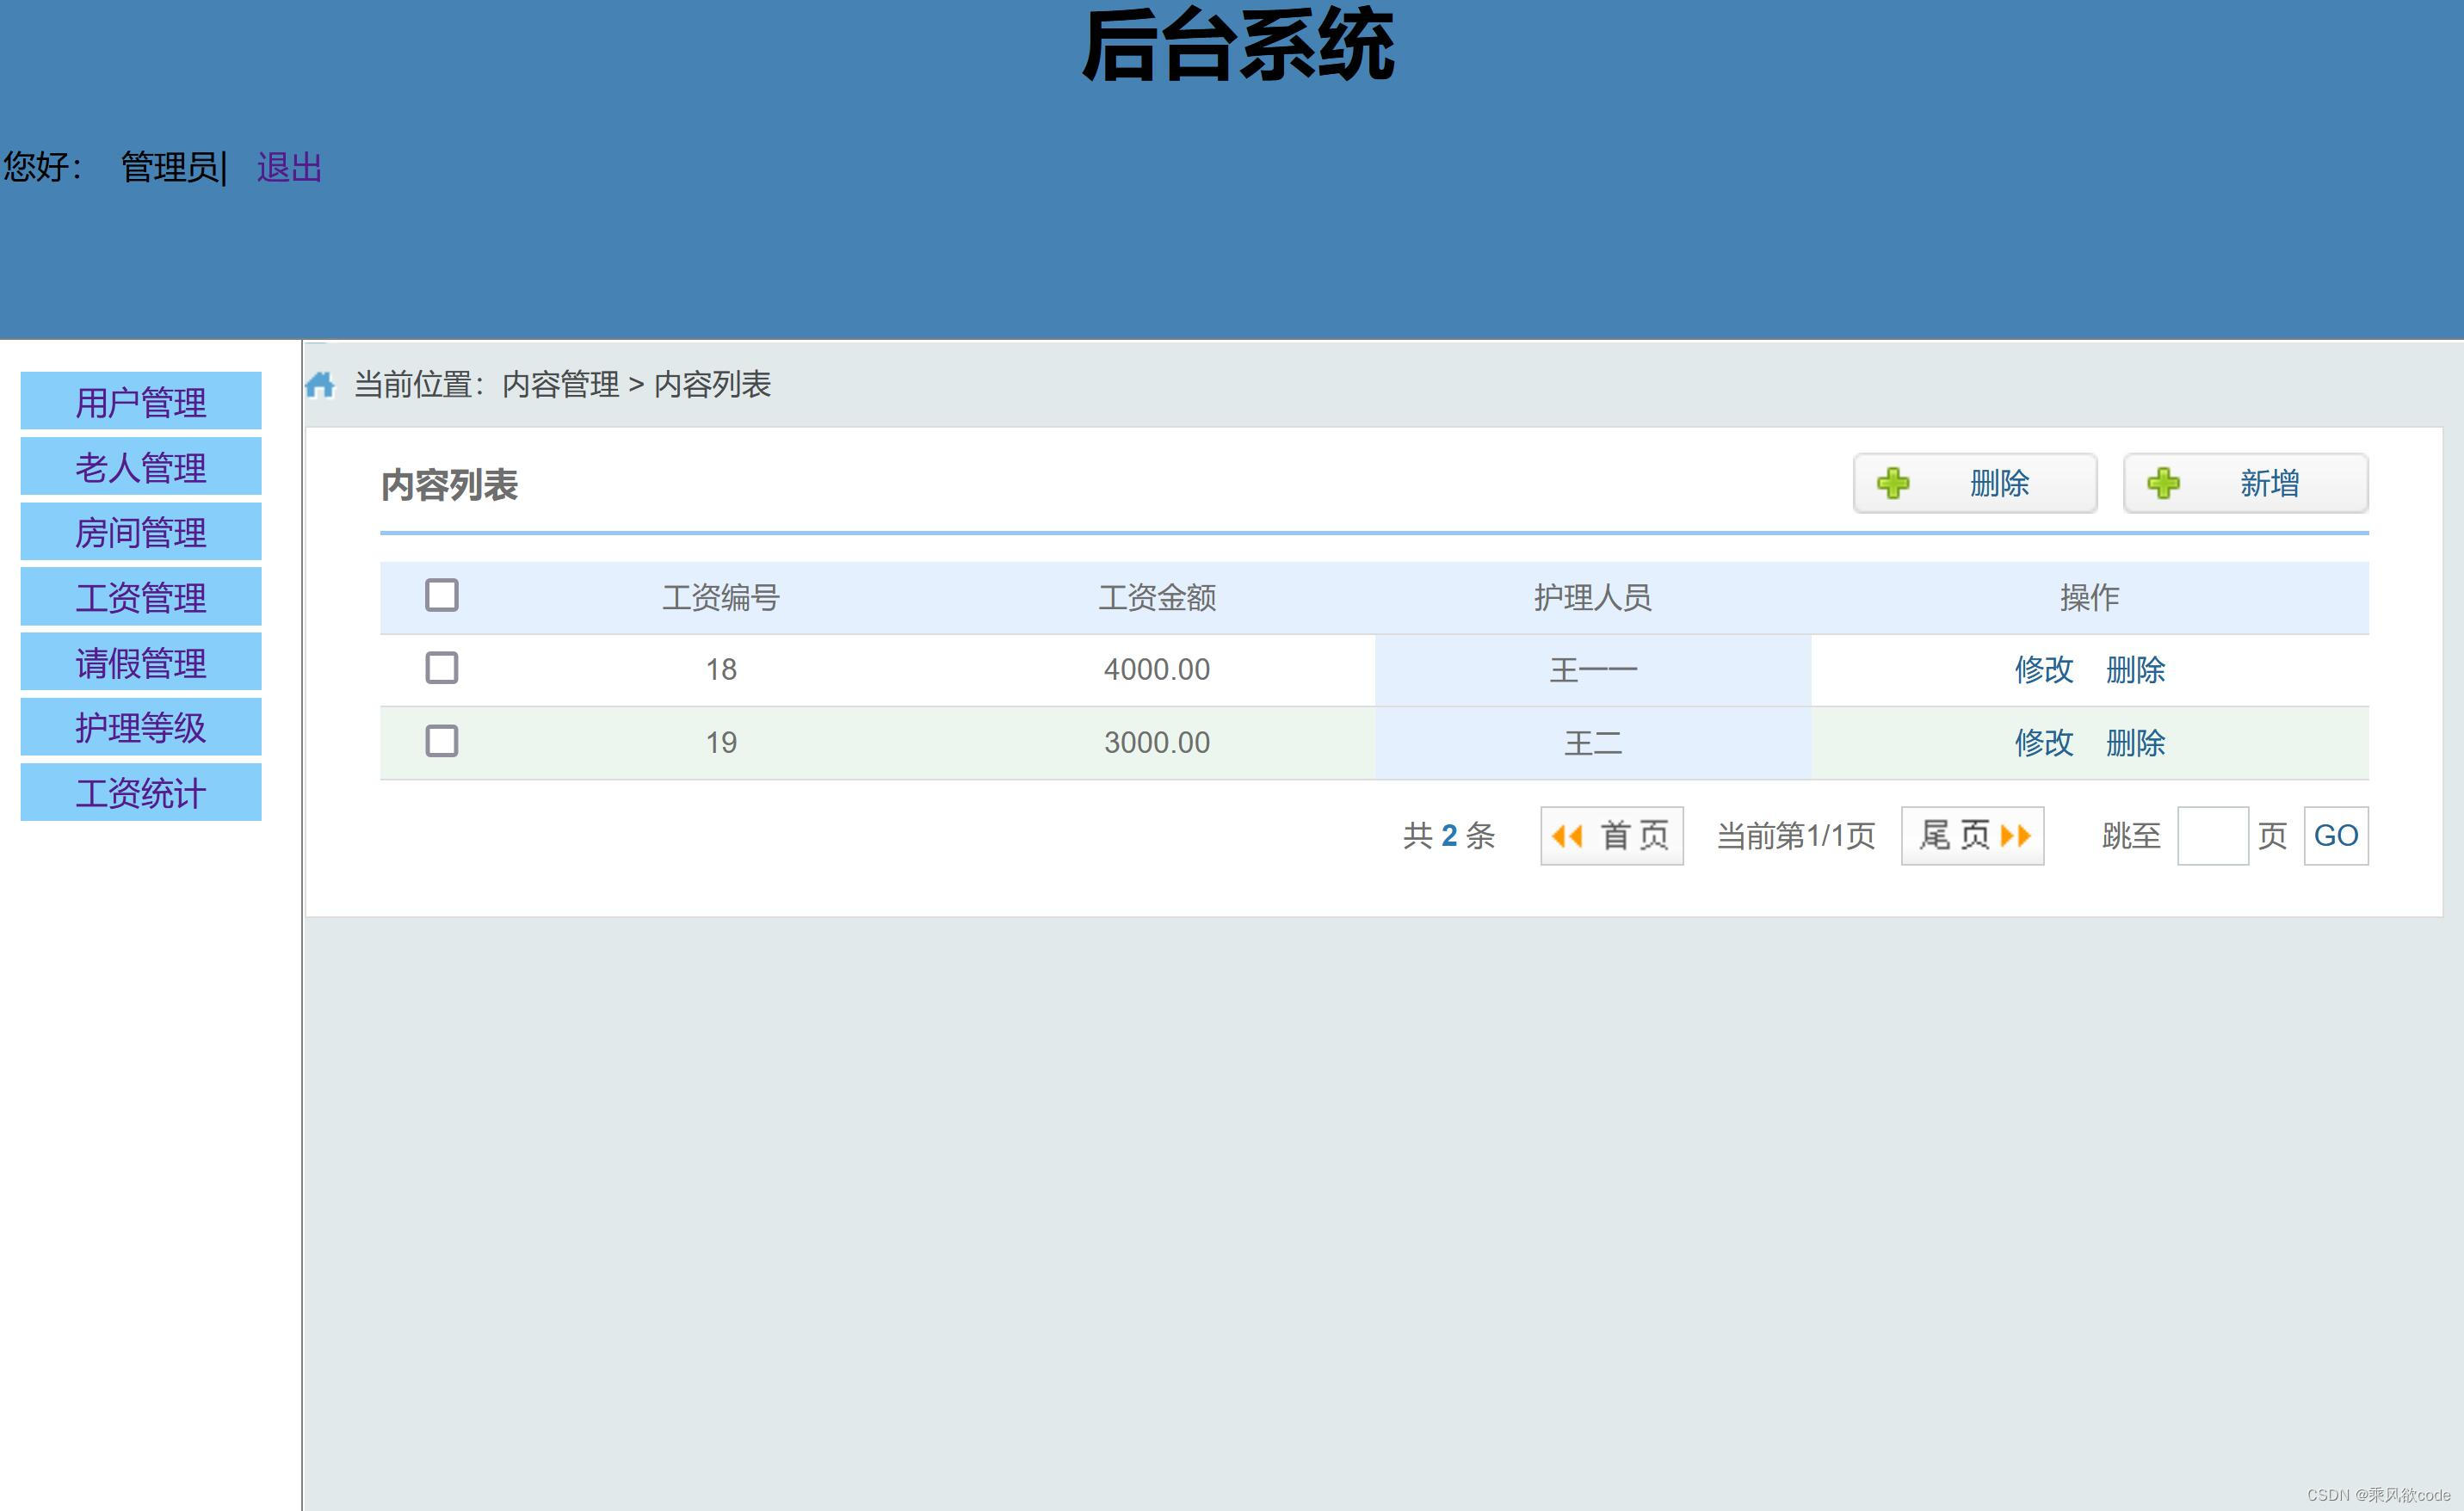Open 用户管理 in the sidebar menu
Viewport: 2464px width, 1511px height.
tap(141, 401)
